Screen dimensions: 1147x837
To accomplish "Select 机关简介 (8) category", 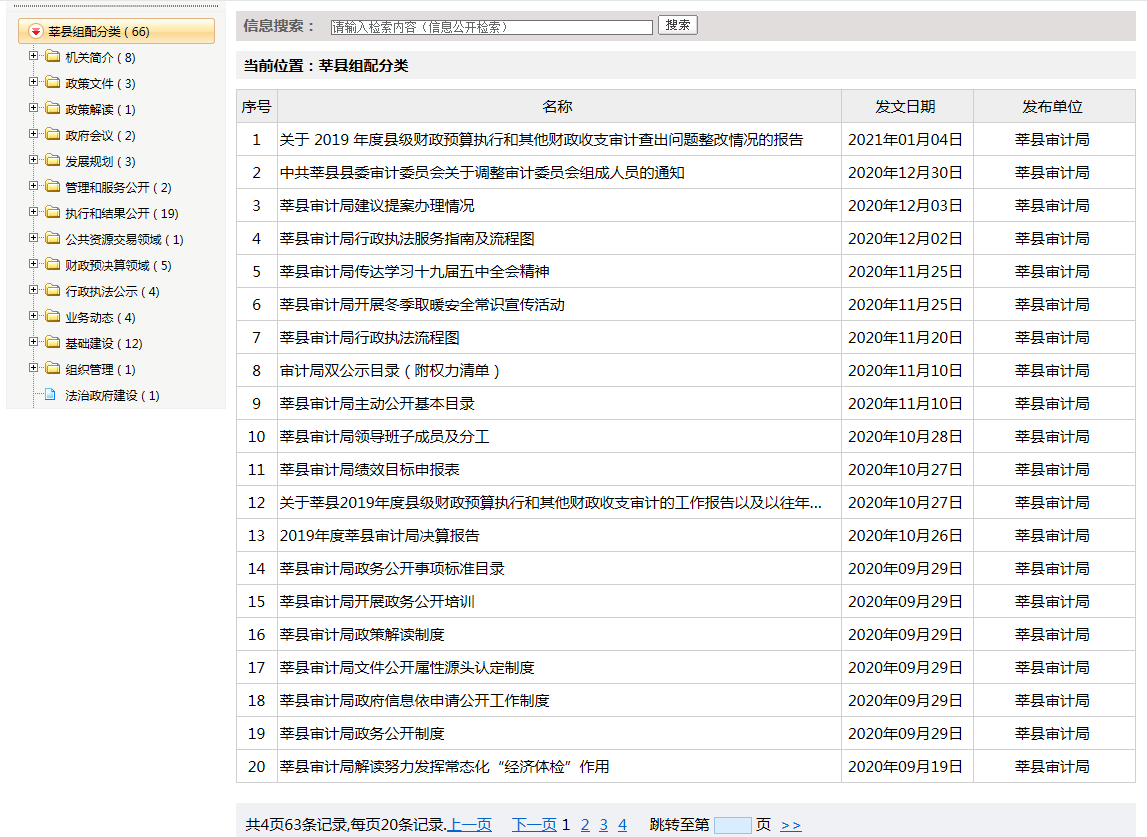I will [x=100, y=58].
